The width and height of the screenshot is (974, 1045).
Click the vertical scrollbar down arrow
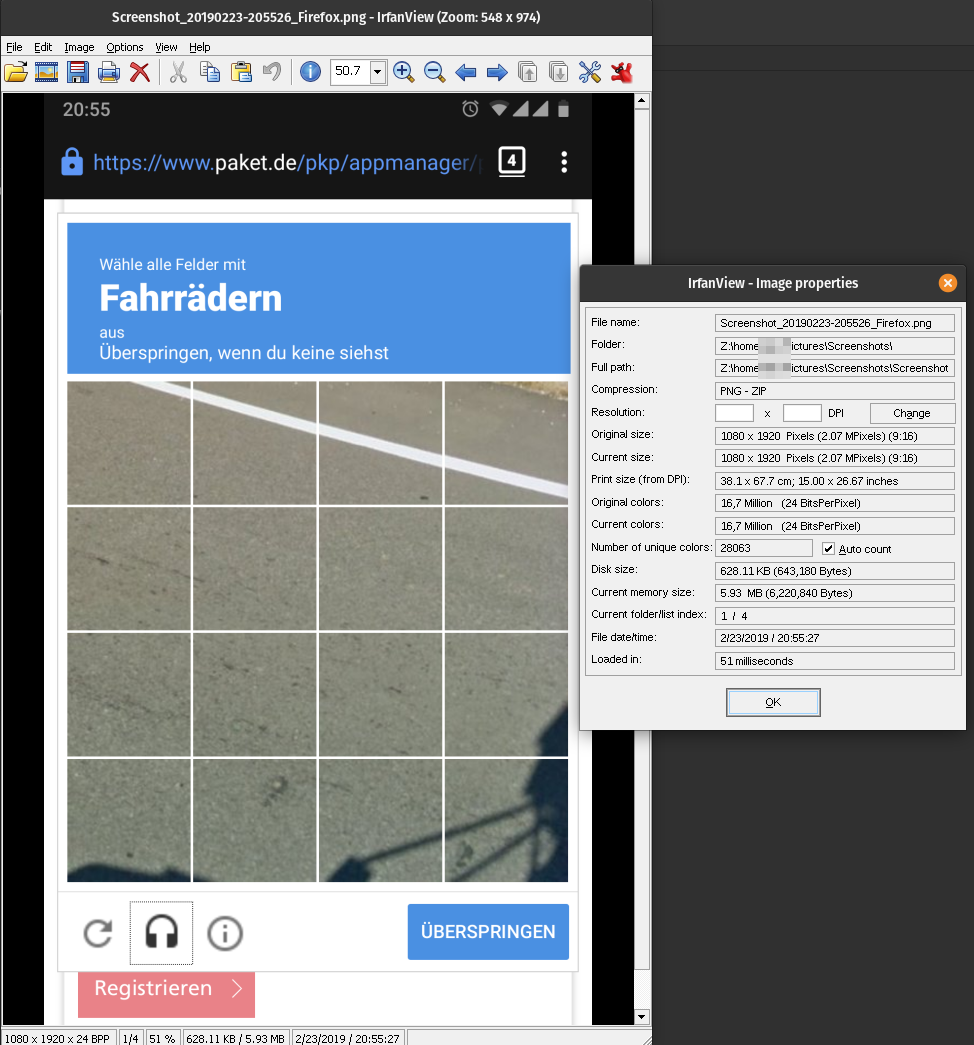(x=641, y=1017)
